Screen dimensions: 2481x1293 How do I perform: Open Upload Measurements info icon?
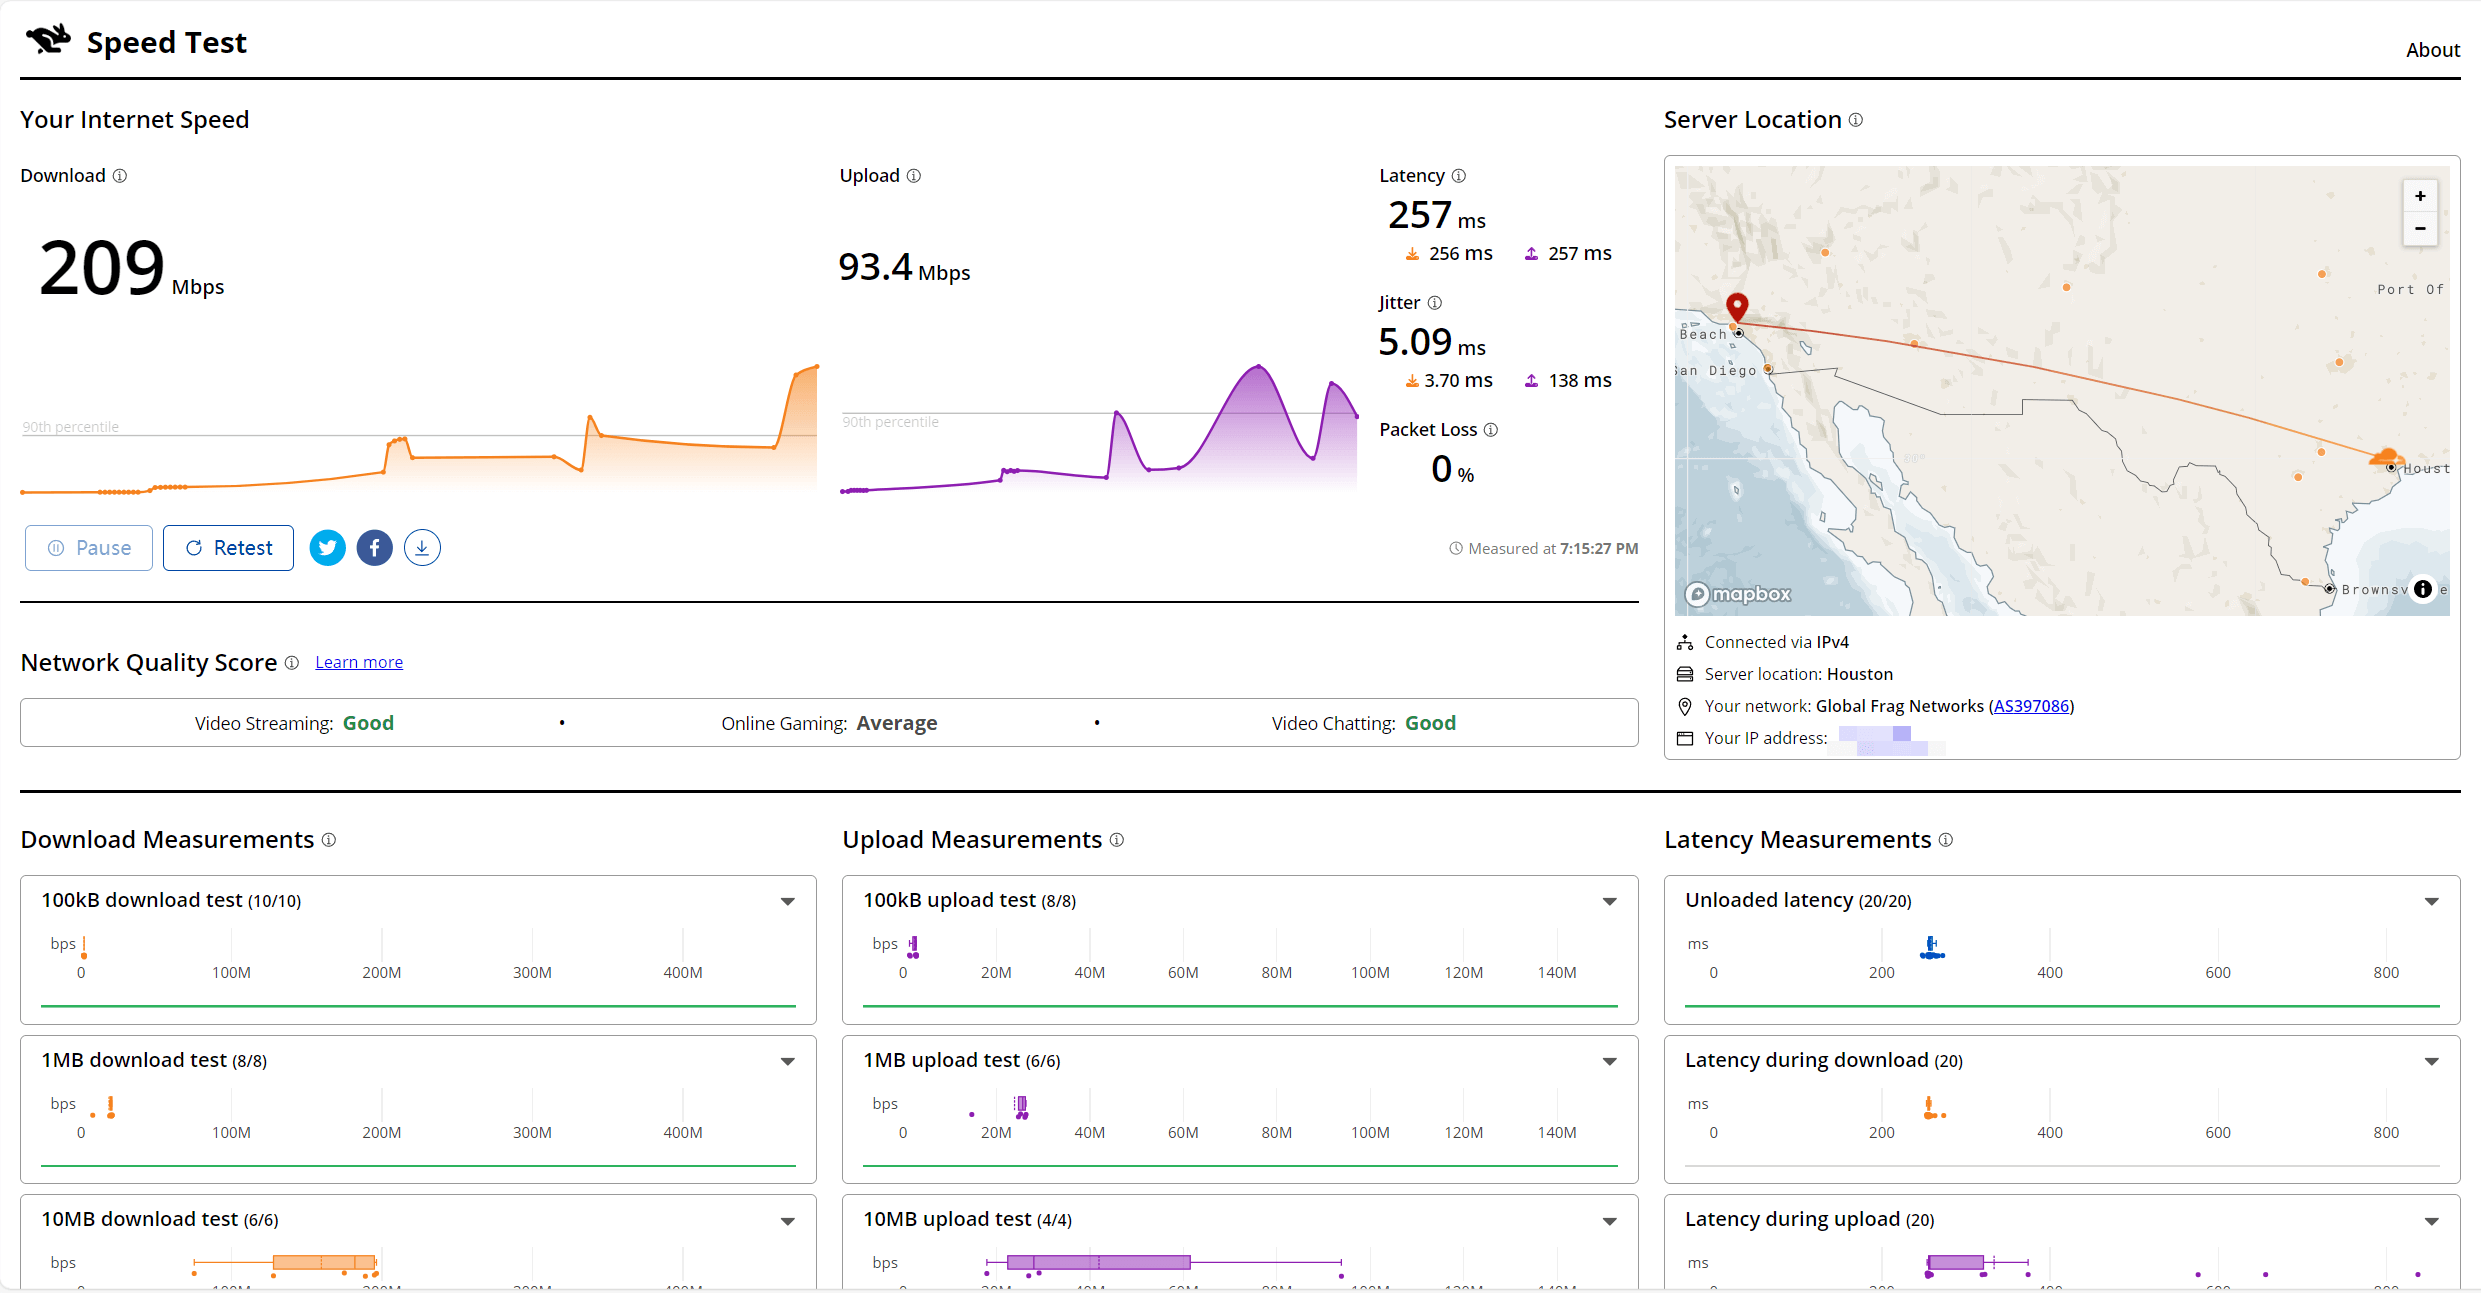tap(1117, 840)
